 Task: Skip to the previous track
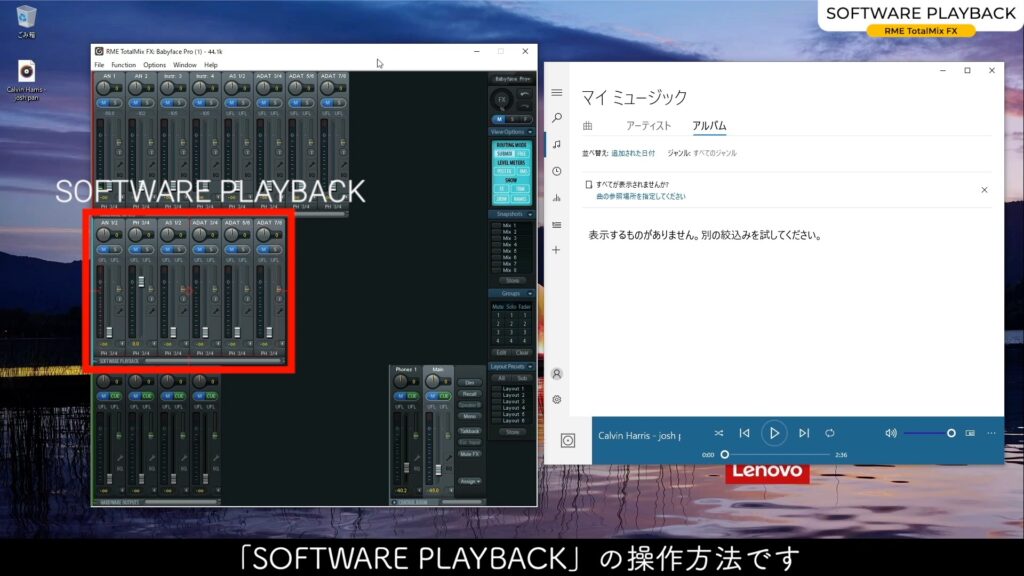point(744,433)
